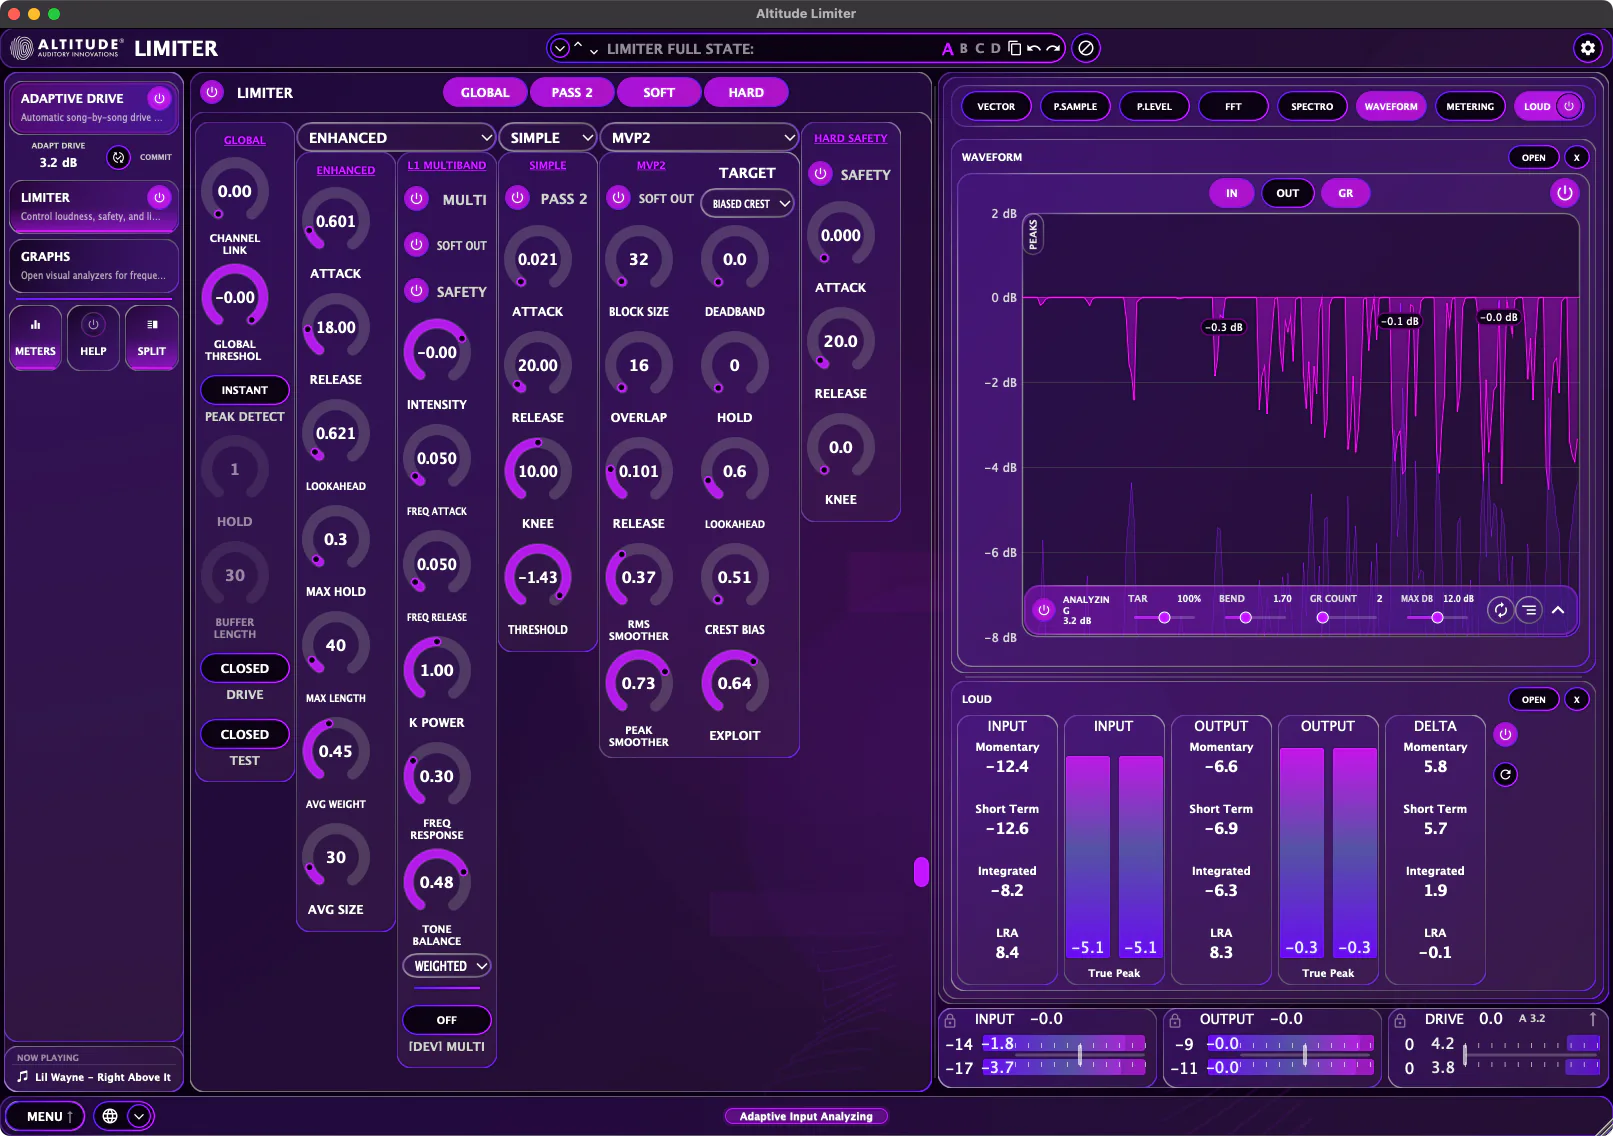Reset the Loud meter with the circular arrow
This screenshot has height=1136, width=1613.
1505,774
